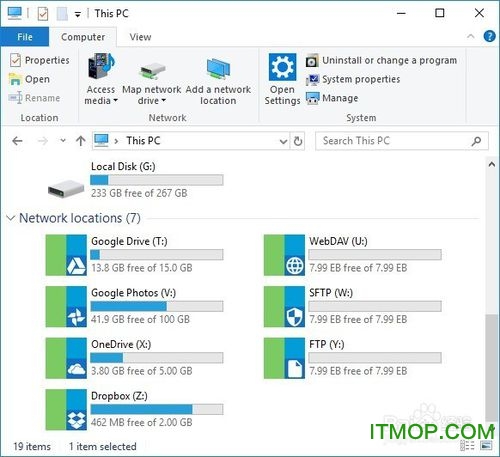Click the Open Settings gear icon
Viewport: 500px width, 457px height.
pyautogui.click(x=282, y=67)
